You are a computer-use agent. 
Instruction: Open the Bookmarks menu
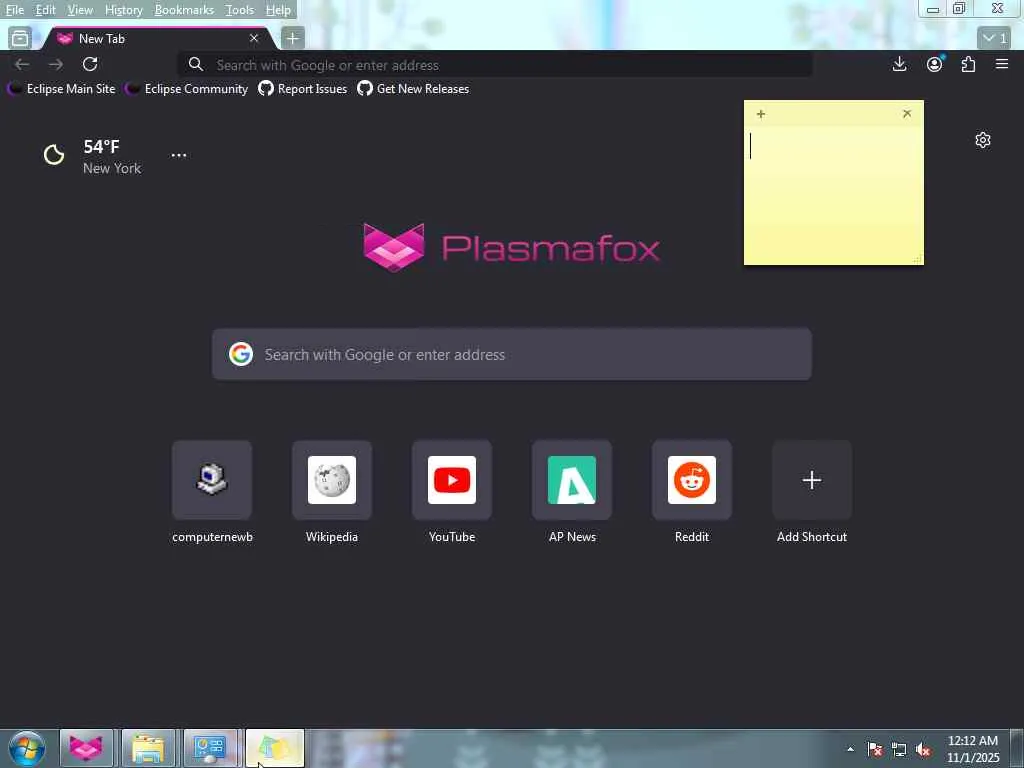tap(184, 10)
